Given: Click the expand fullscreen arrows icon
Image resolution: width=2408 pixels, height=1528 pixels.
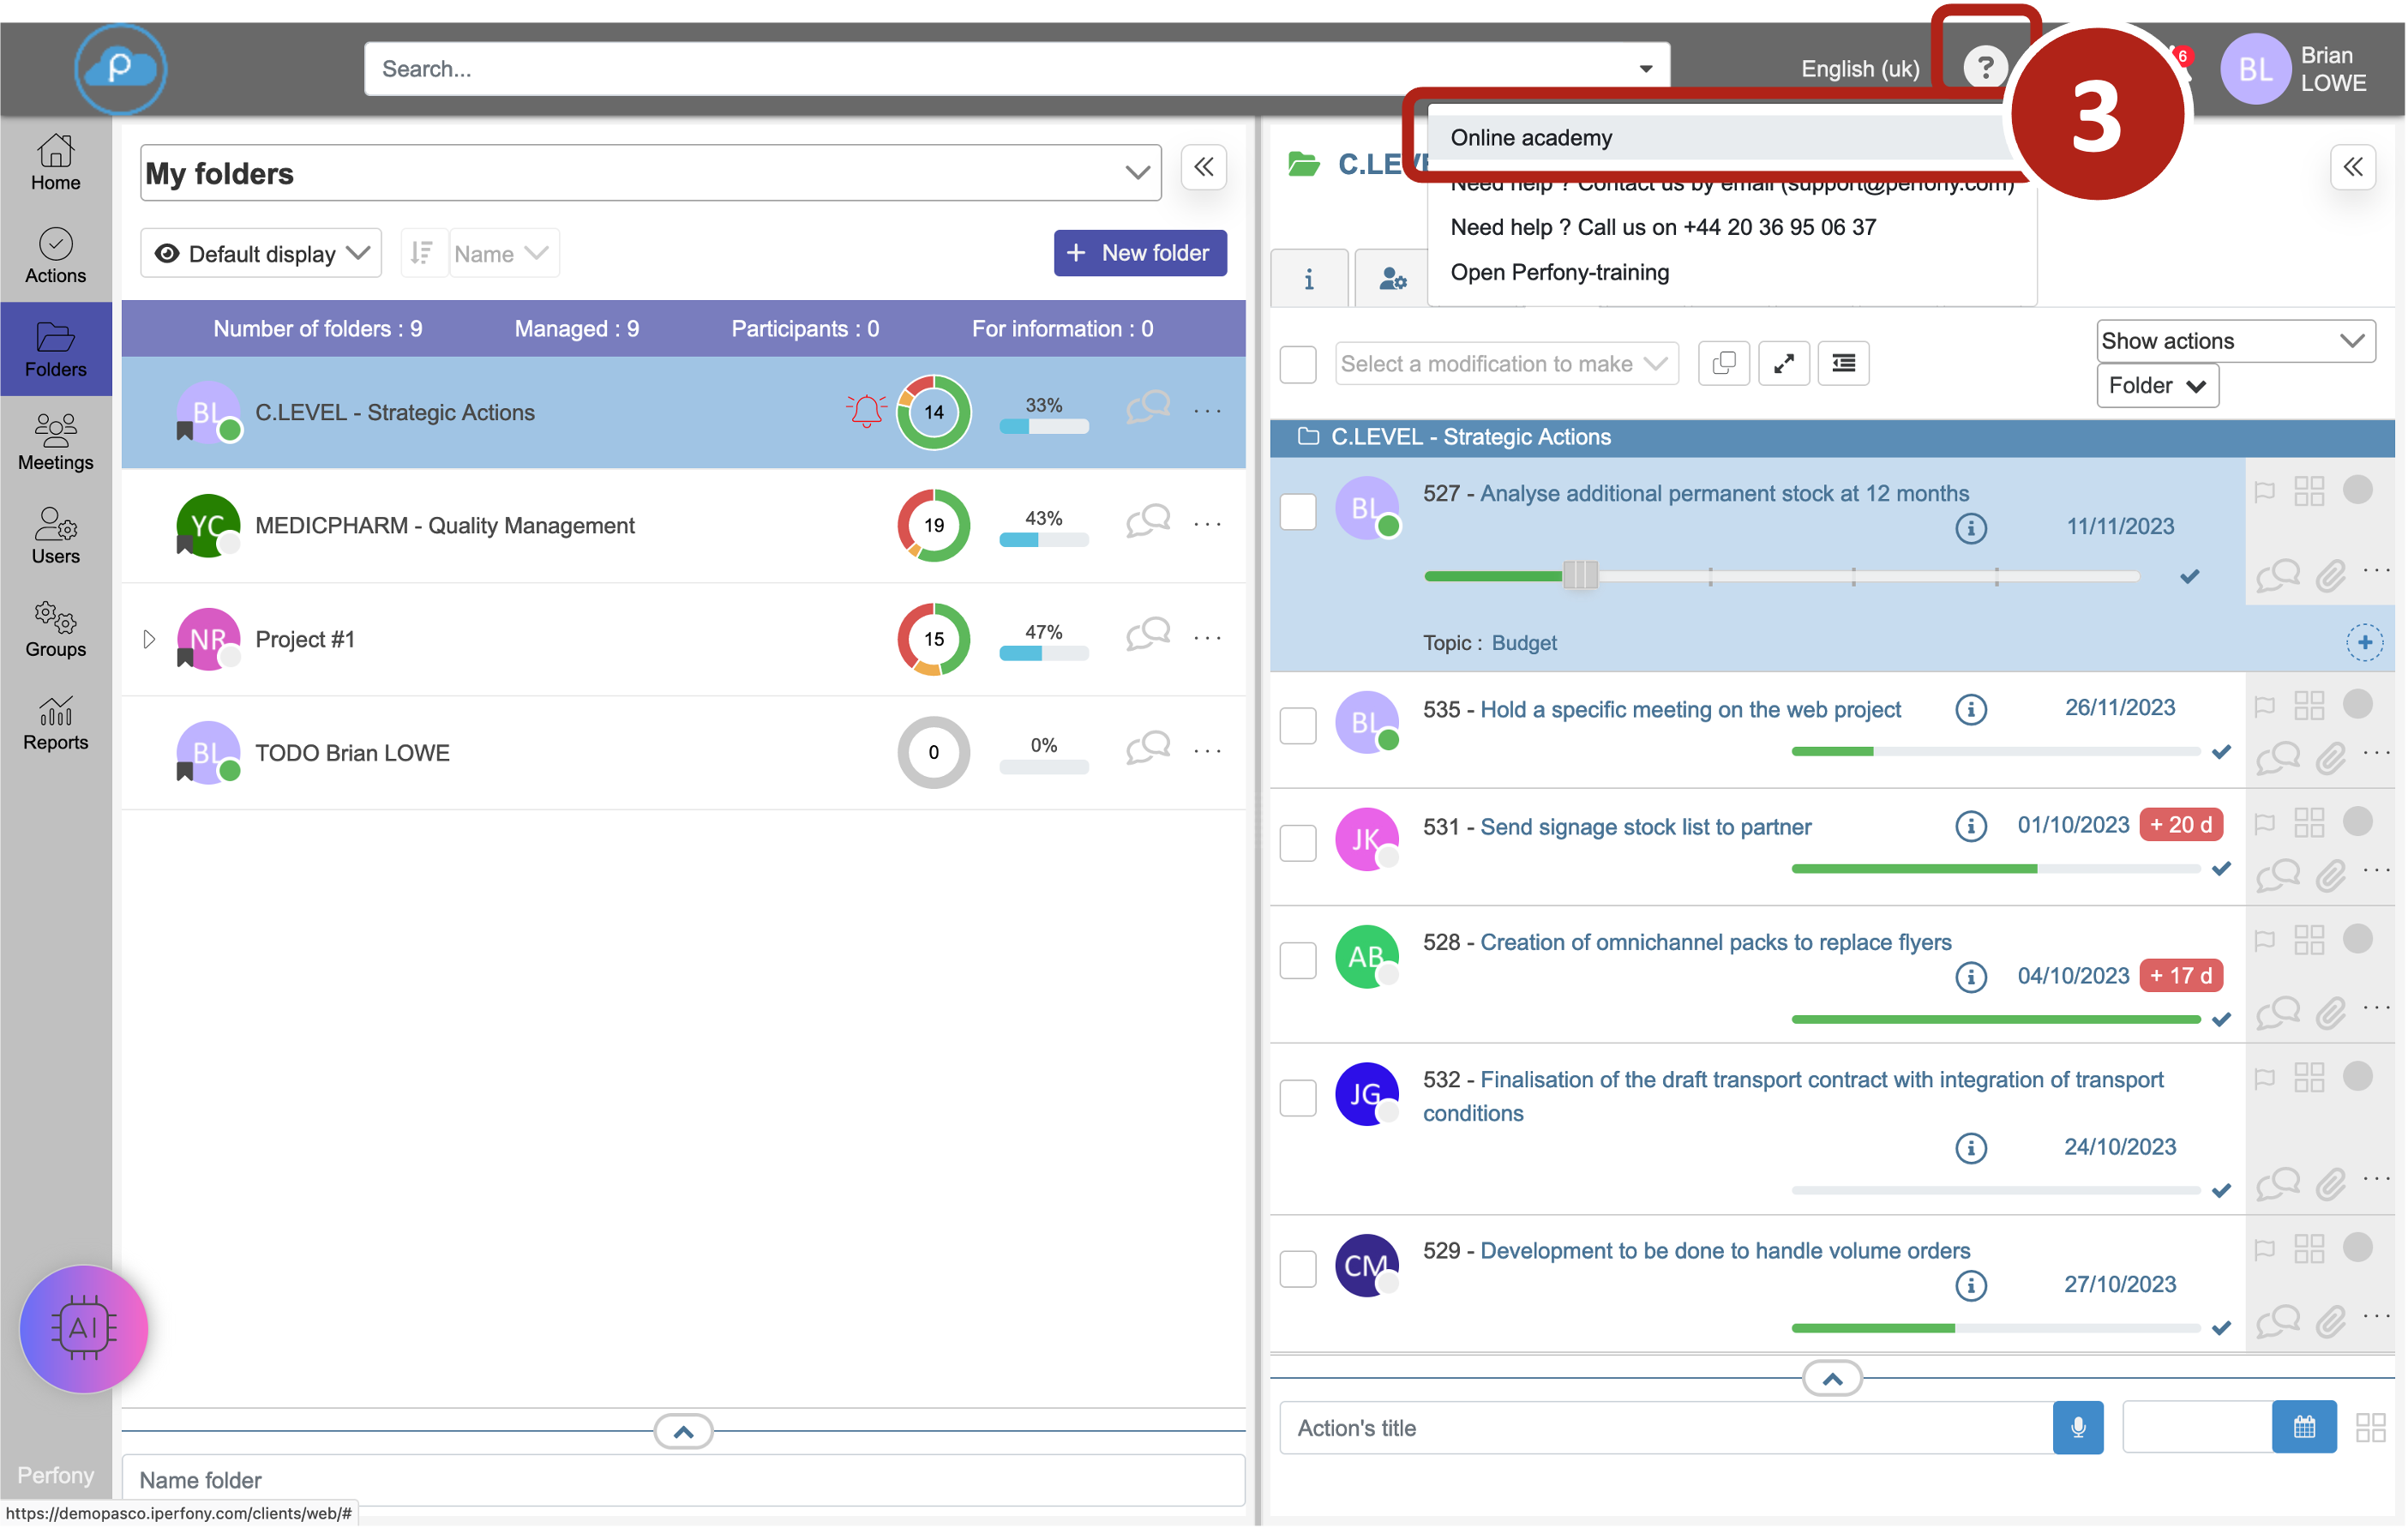Looking at the screenshot, I should click(x=1784, y=363).
